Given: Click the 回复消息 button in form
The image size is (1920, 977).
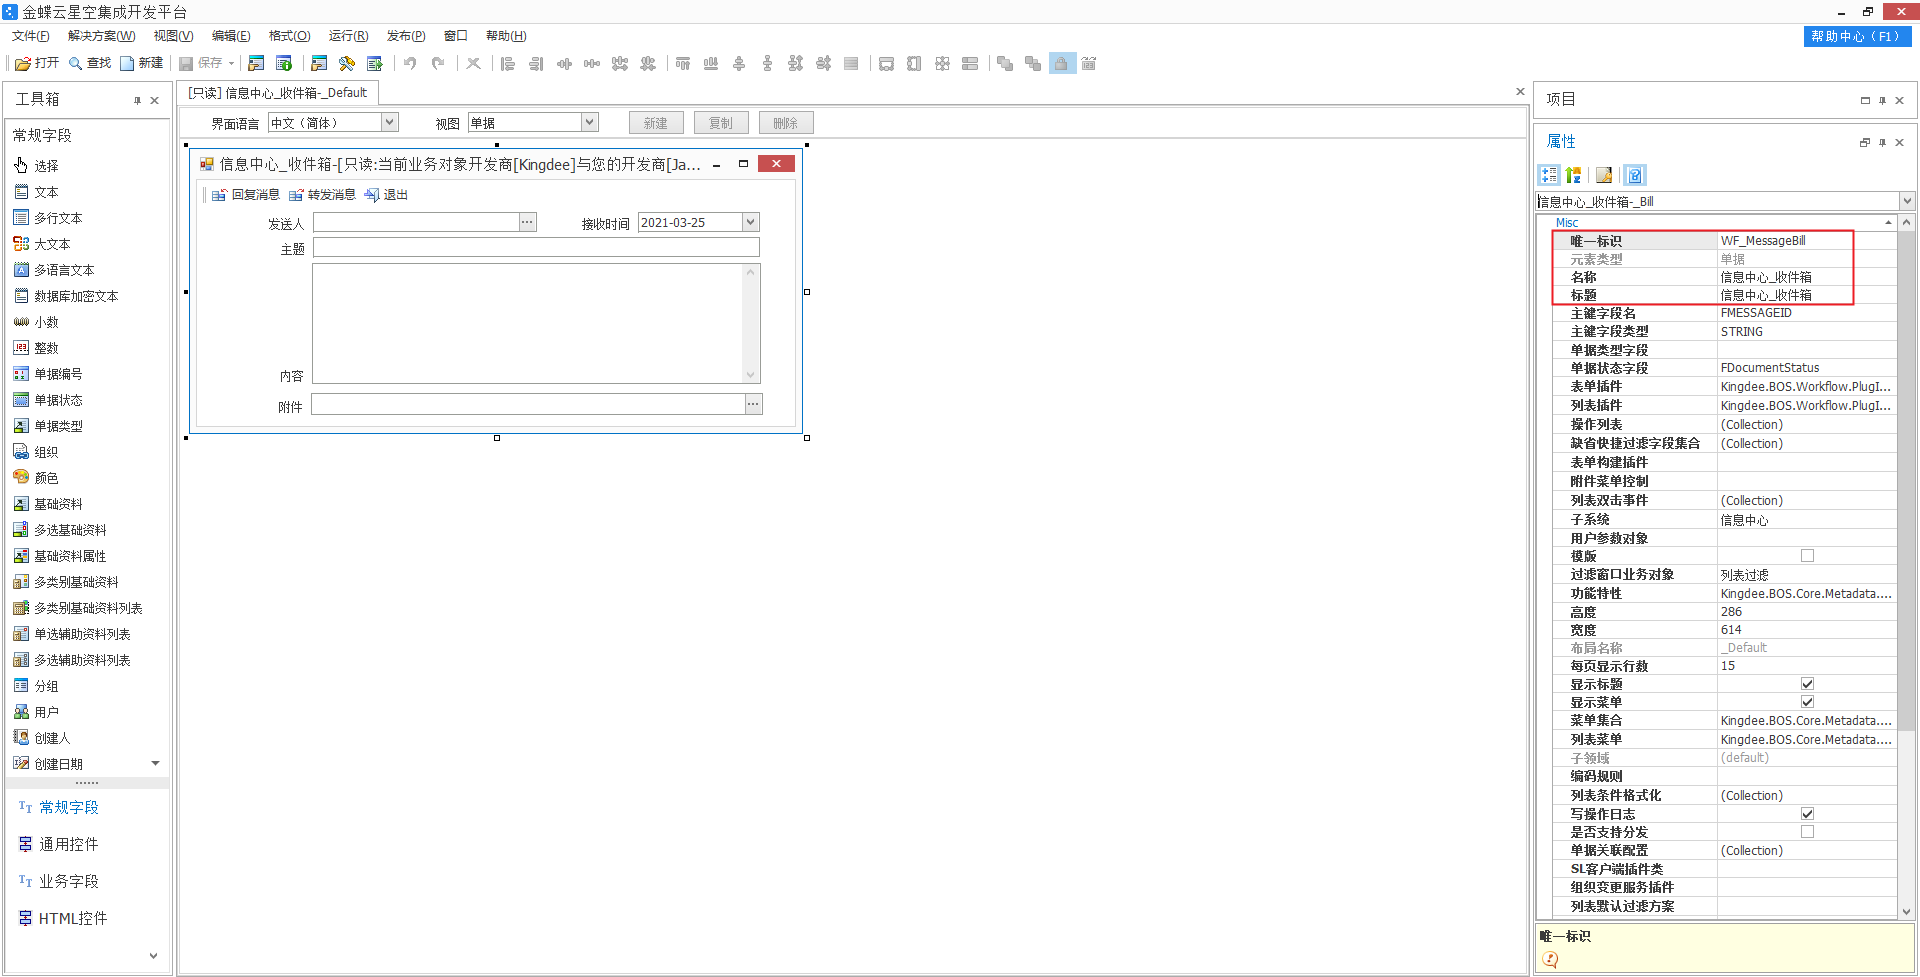Looking at the screenshot, I should 246,195.
